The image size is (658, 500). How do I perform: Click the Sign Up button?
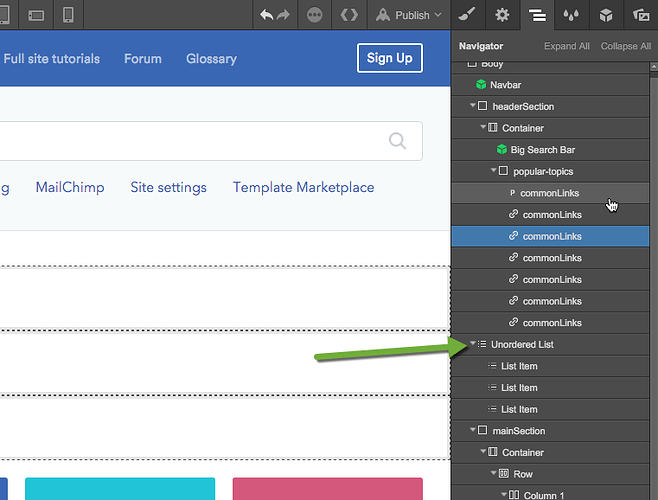(x=389, y=58)
